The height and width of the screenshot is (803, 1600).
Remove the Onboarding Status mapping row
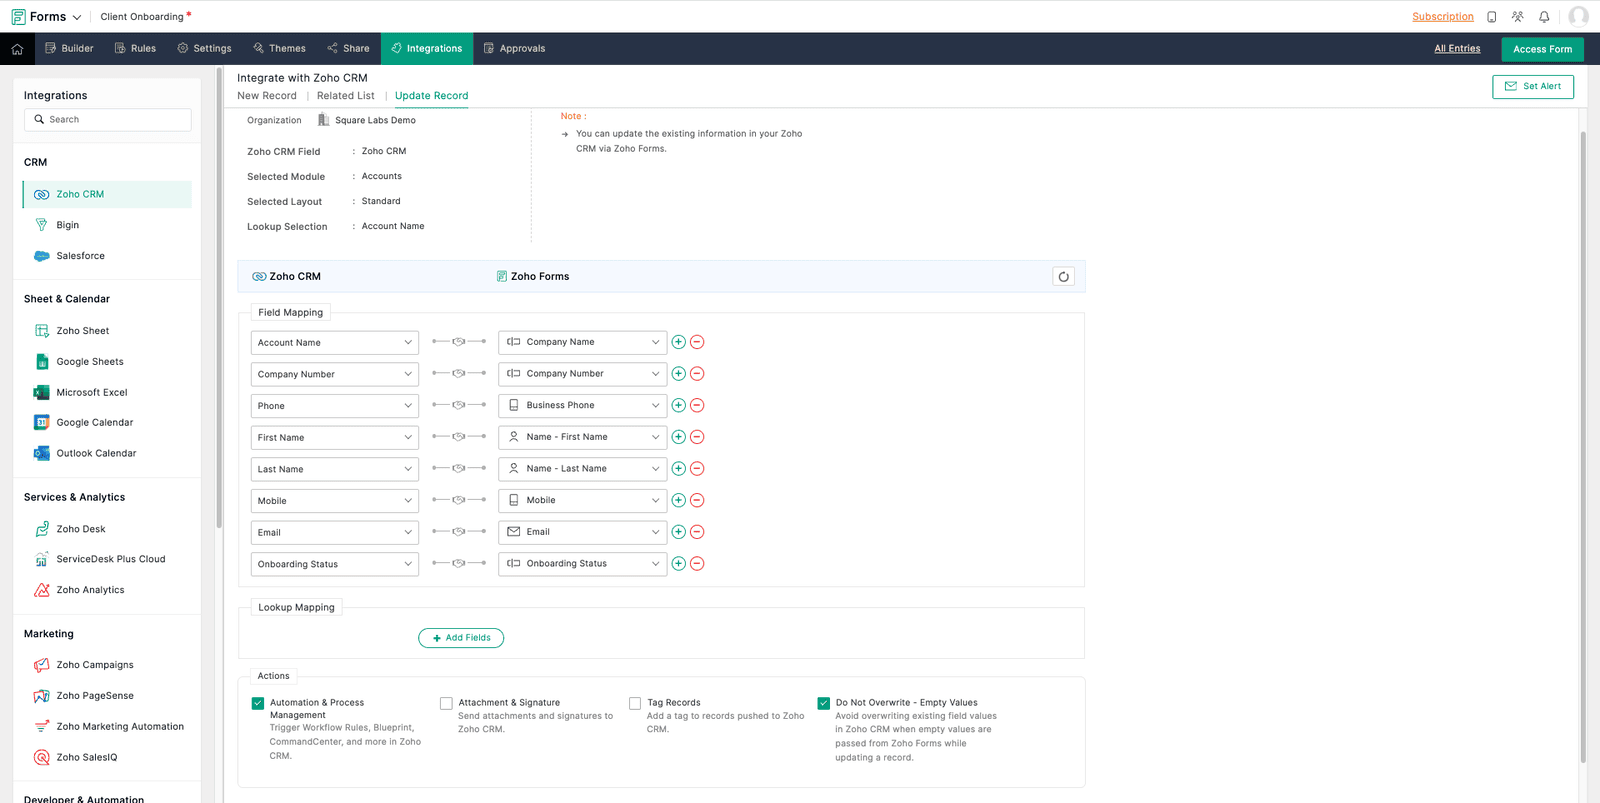[x=697, y=564]
